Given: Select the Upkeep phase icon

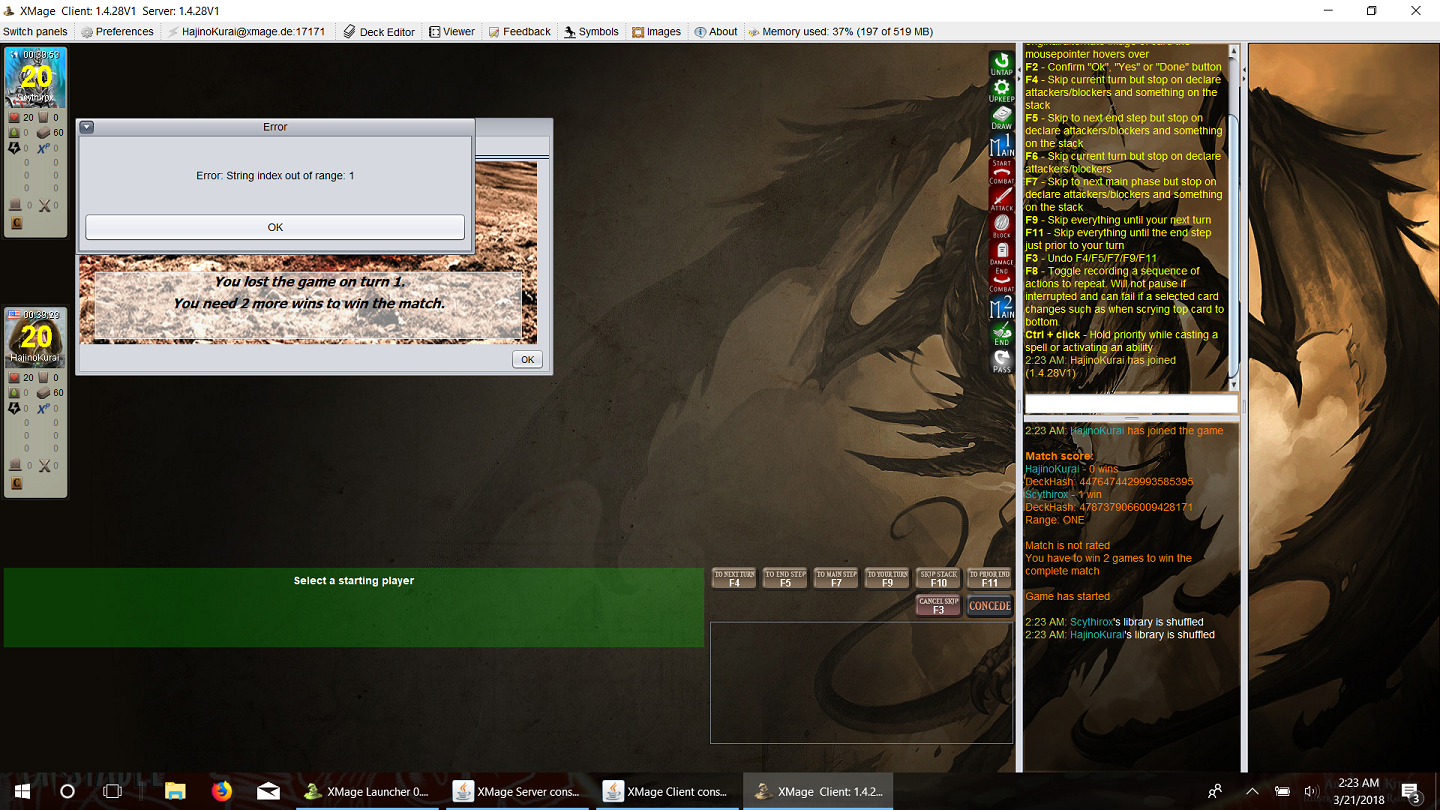Looking at the screenshot, I should (x=1001, y=91).
